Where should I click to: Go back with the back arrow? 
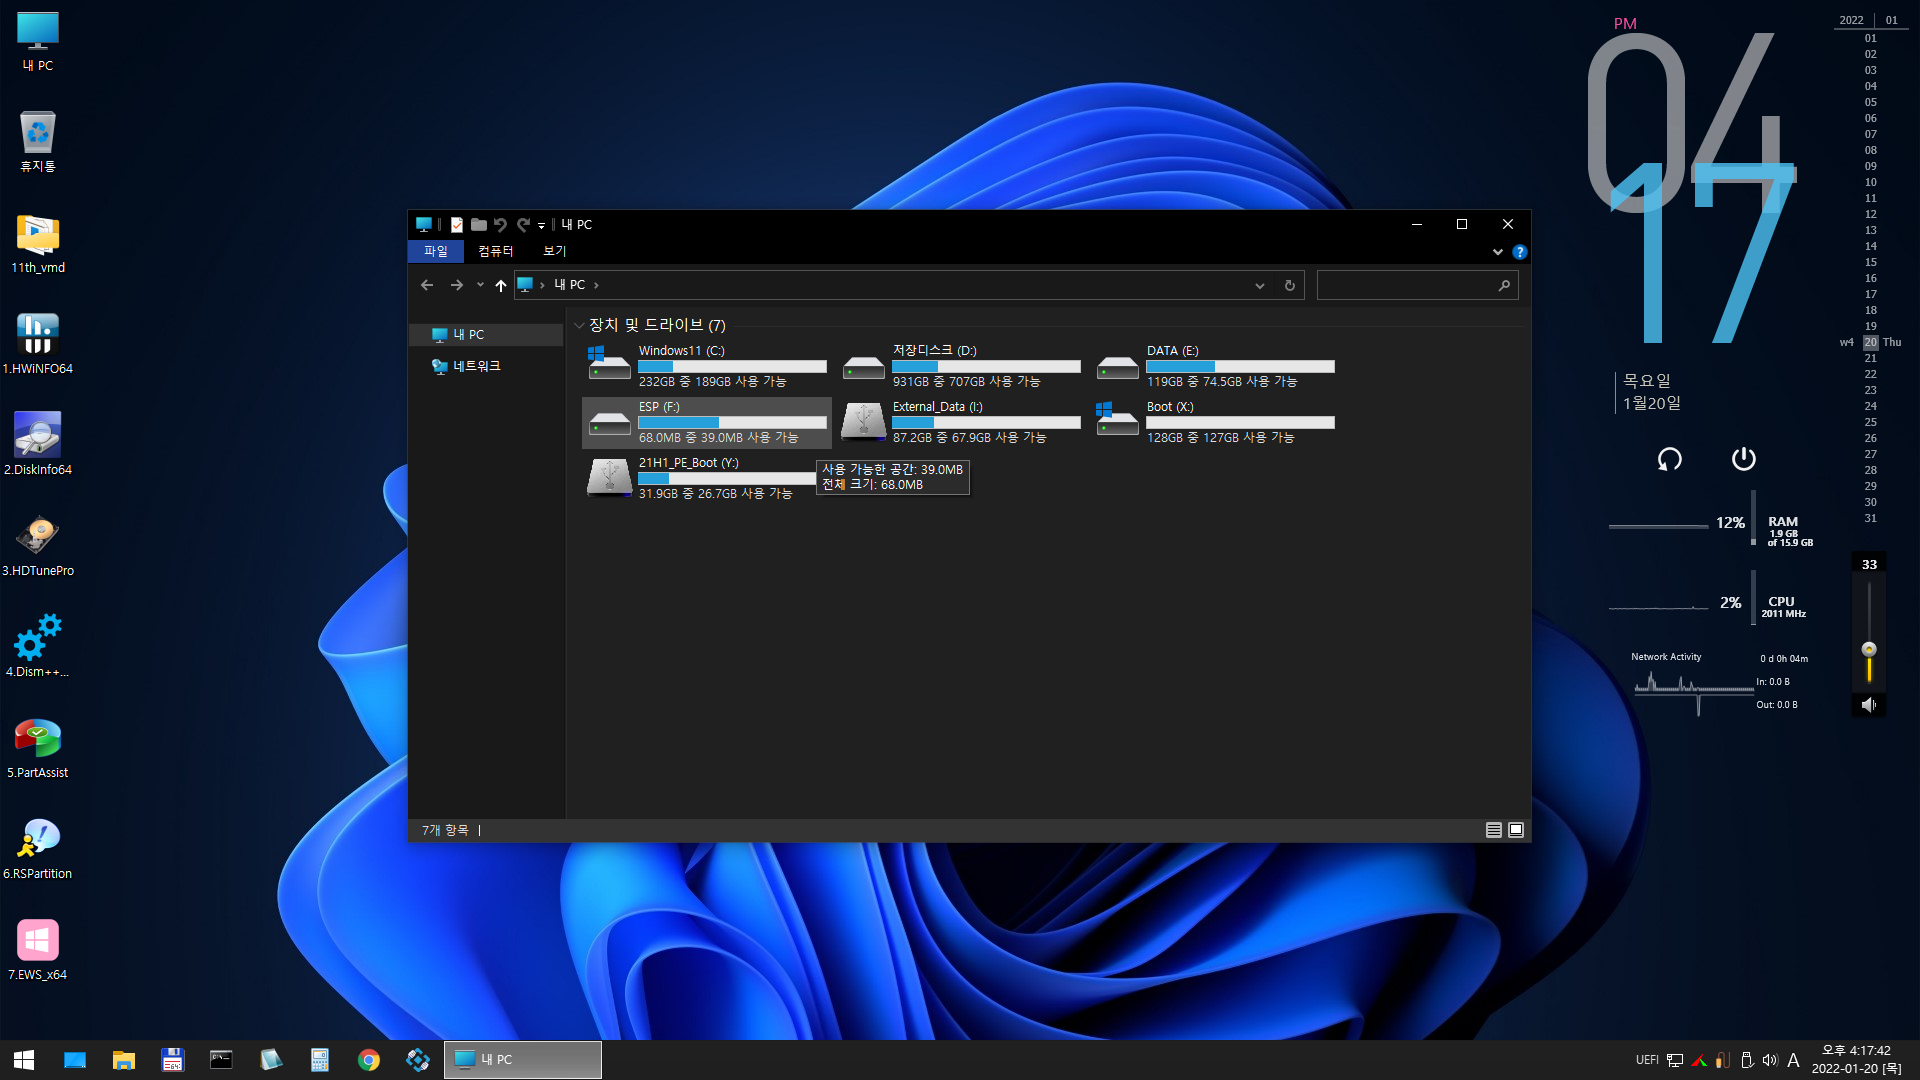click(427, 285)
